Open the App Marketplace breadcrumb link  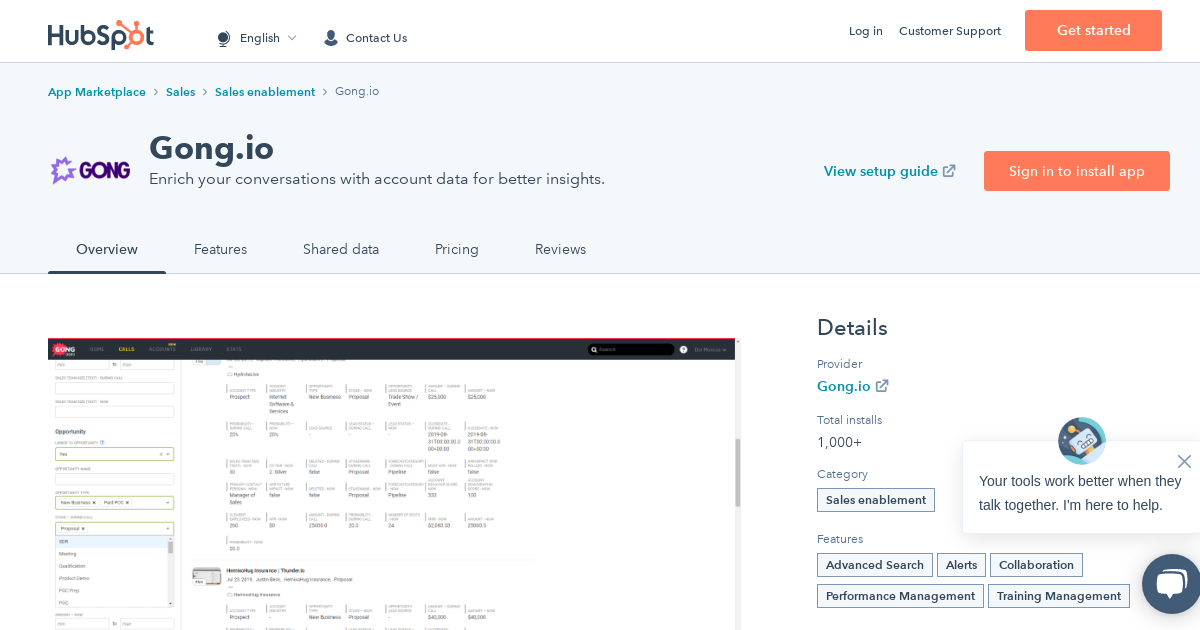[x=96, y=91]
